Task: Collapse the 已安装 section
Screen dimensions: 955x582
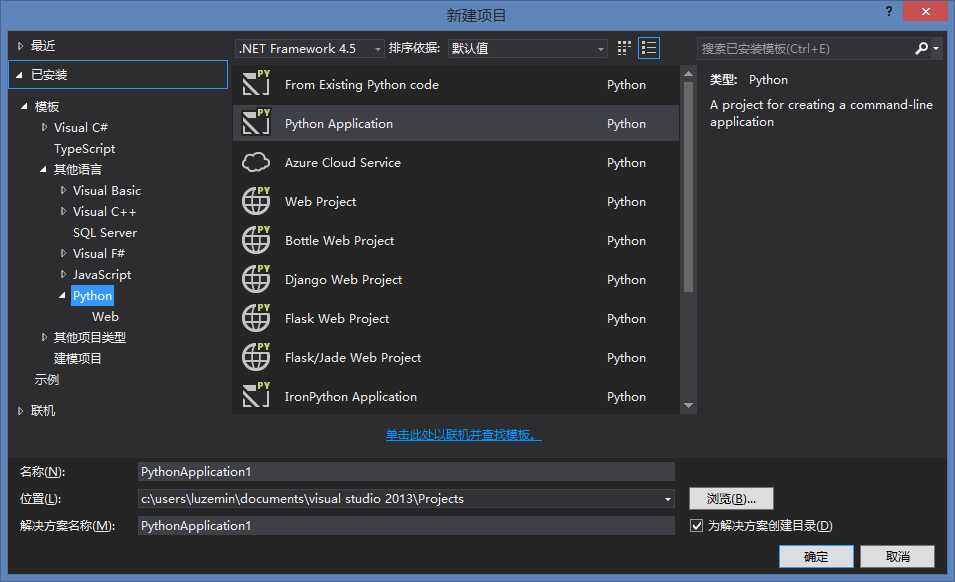Action: (x=19, y=75)
